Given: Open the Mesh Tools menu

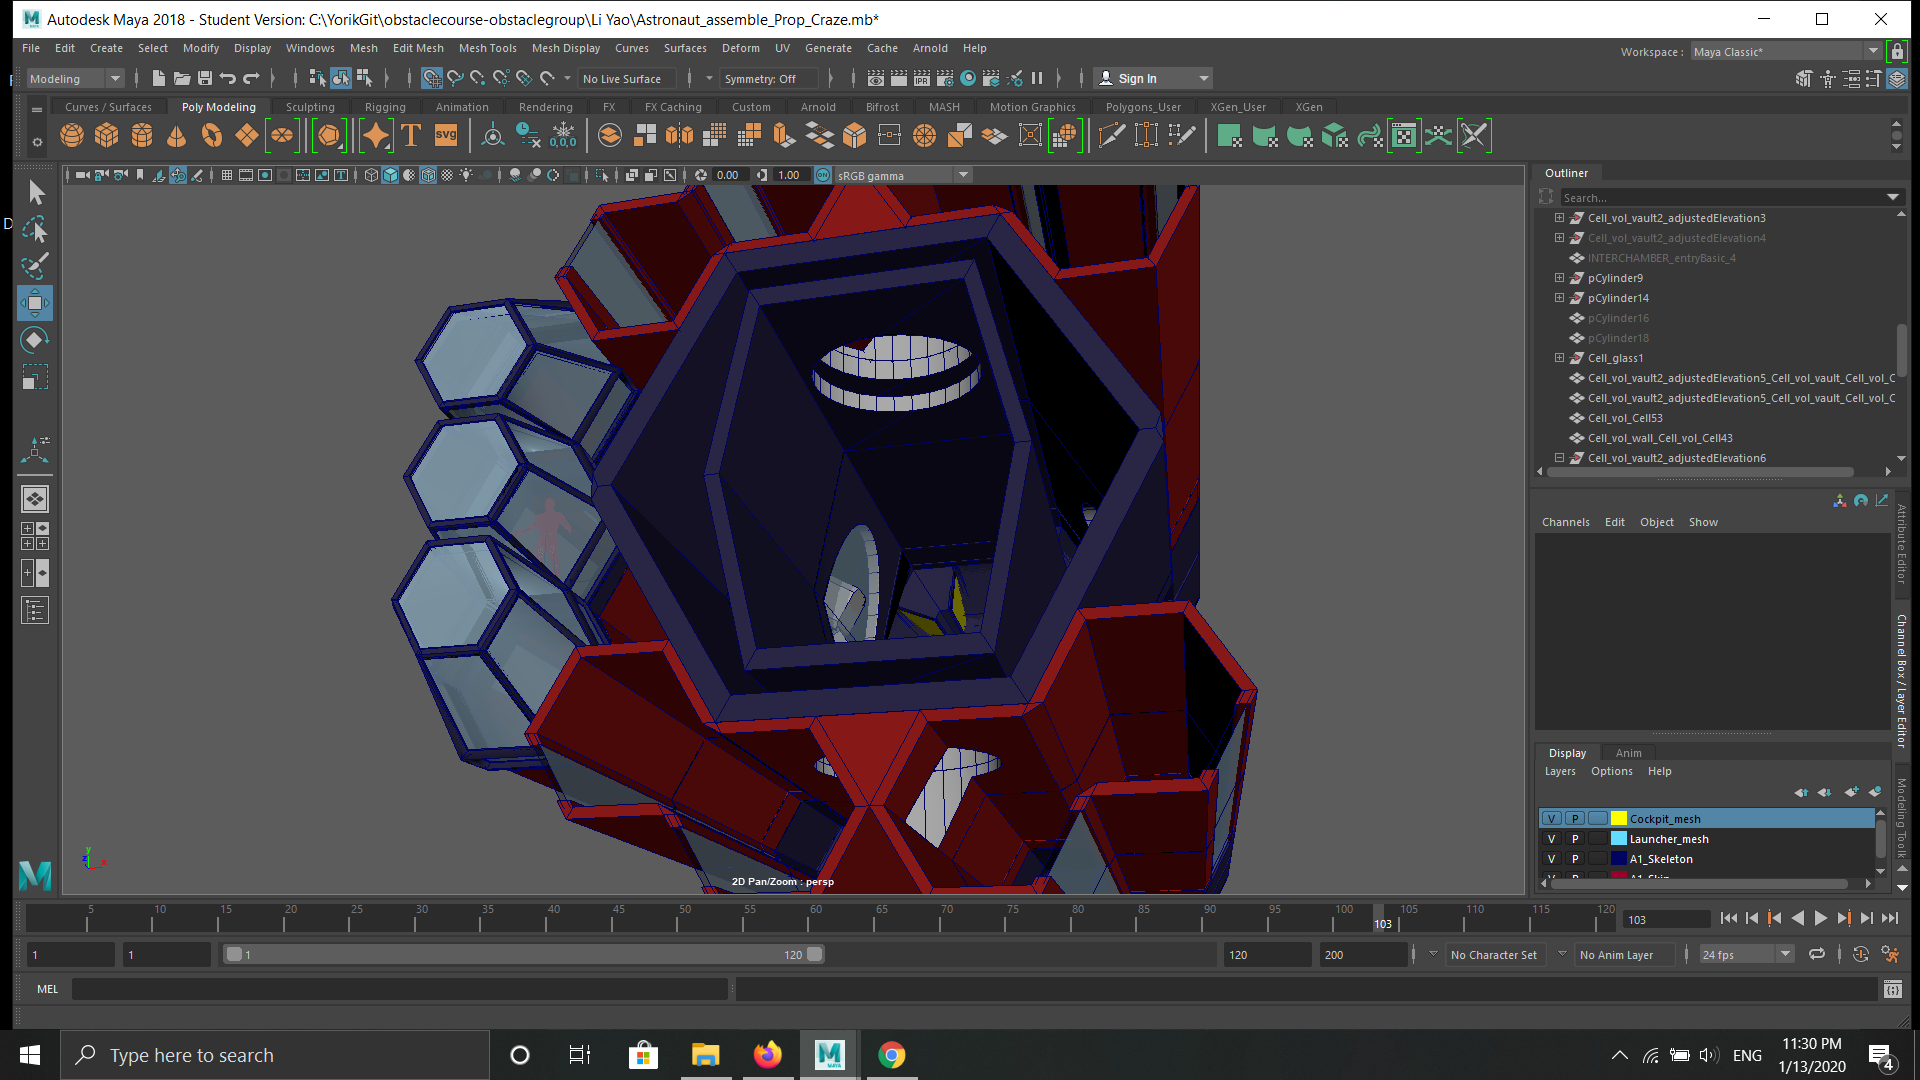Looking at the screenshot, I should (487, 48).
